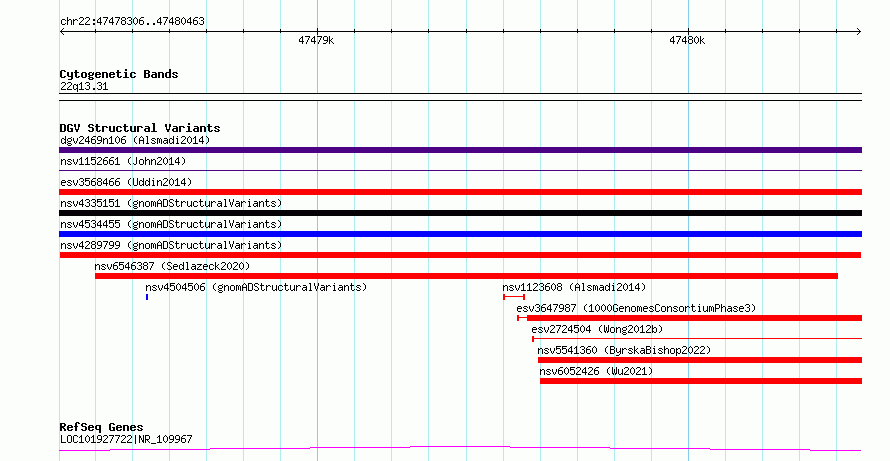Click the nsv6052426 (Wu2021) red bar

pos(700,381)
